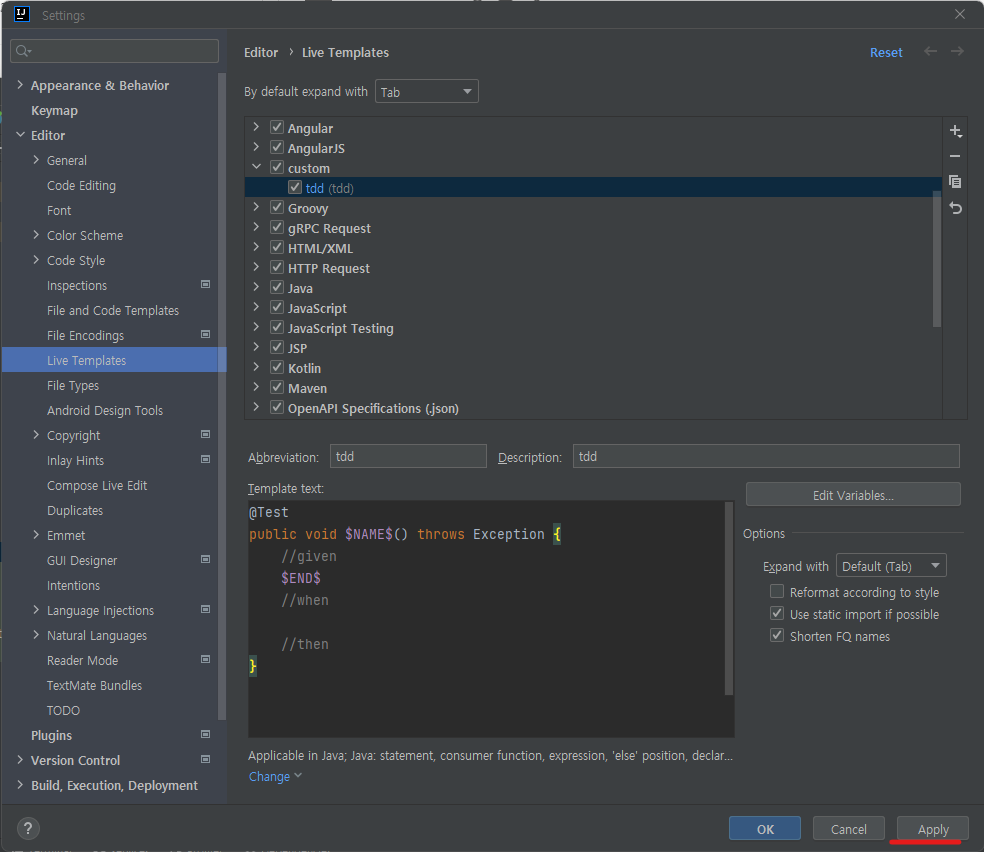Viewport: 984px width, 852px height.
Task: Go back with the left arrow icon
Action: click(x=930, y=51)
